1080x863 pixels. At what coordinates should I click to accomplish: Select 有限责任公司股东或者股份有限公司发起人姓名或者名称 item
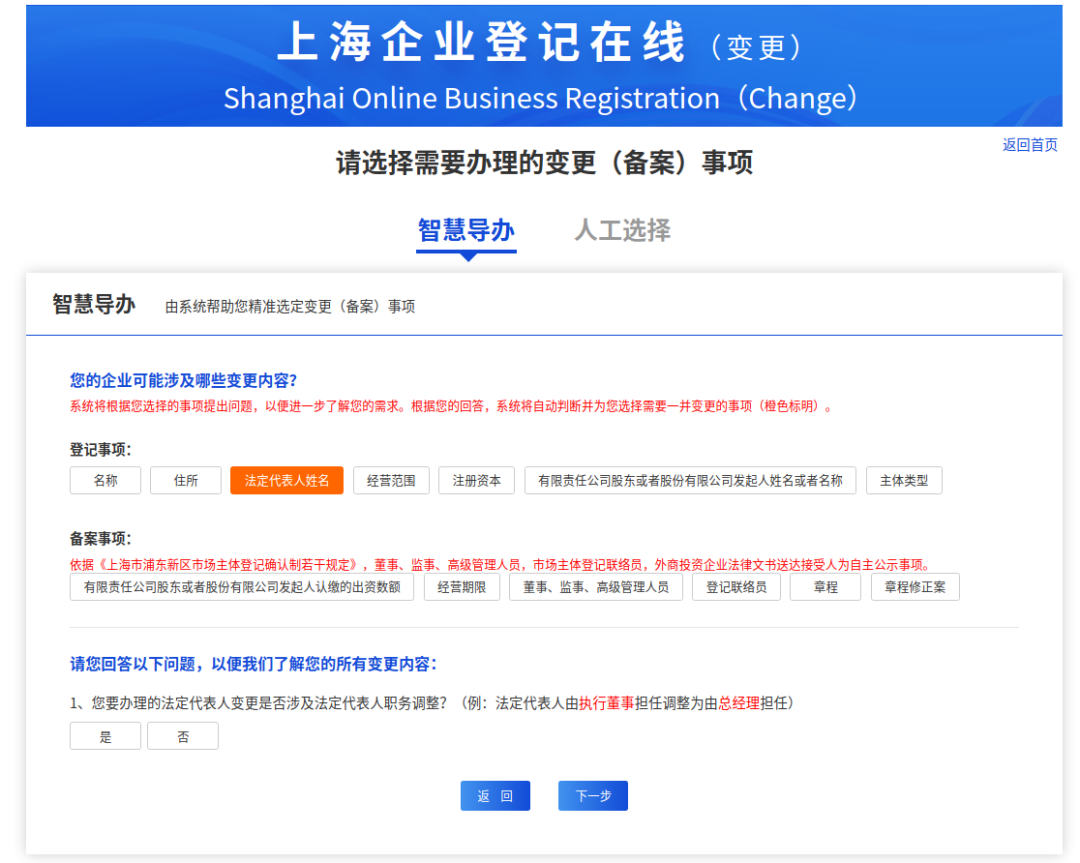coord(690,481)
